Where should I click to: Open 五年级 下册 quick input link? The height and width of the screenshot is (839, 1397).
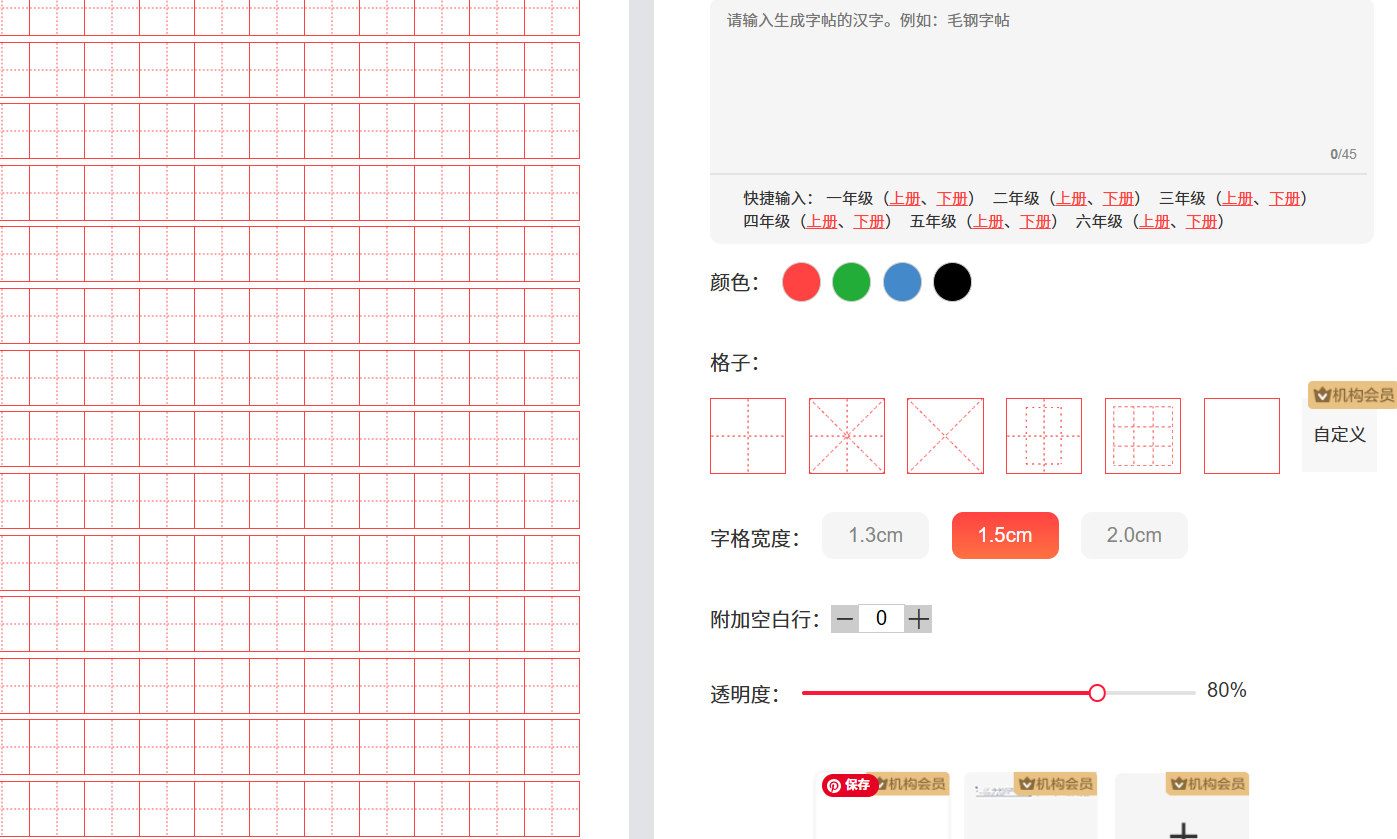(1035, 221)
